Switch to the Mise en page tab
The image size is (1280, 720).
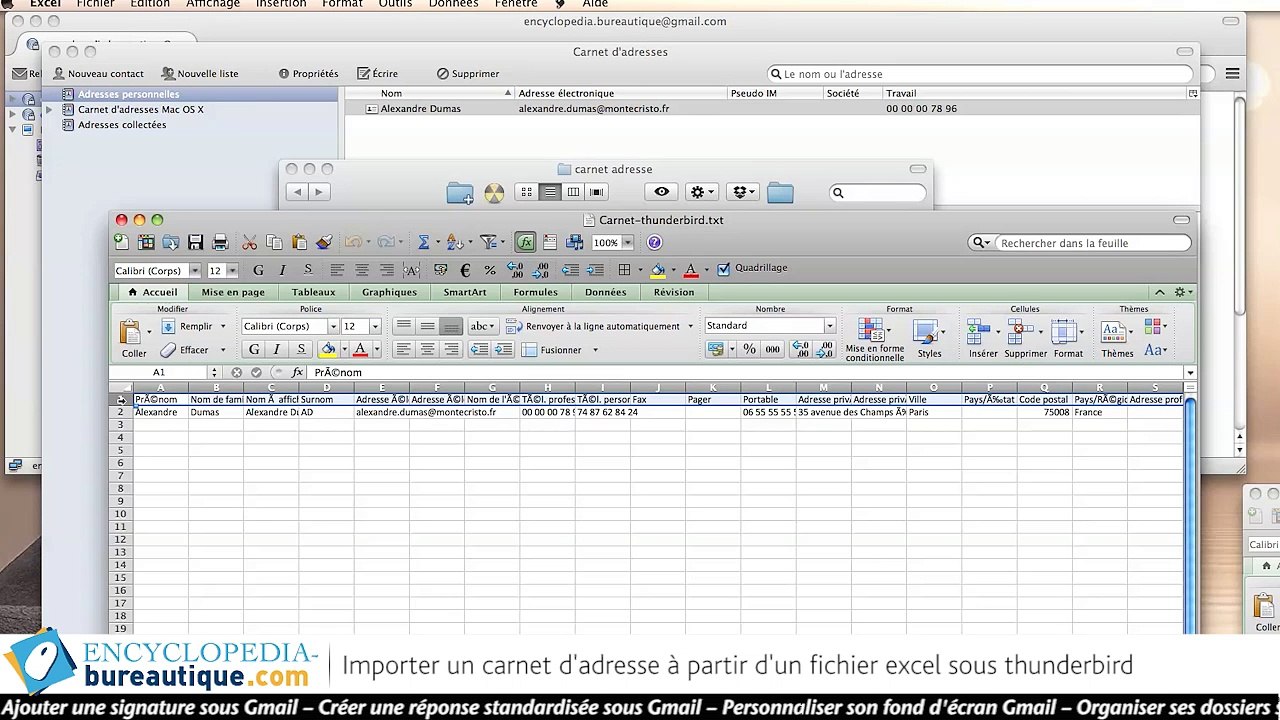coord(233,292)
